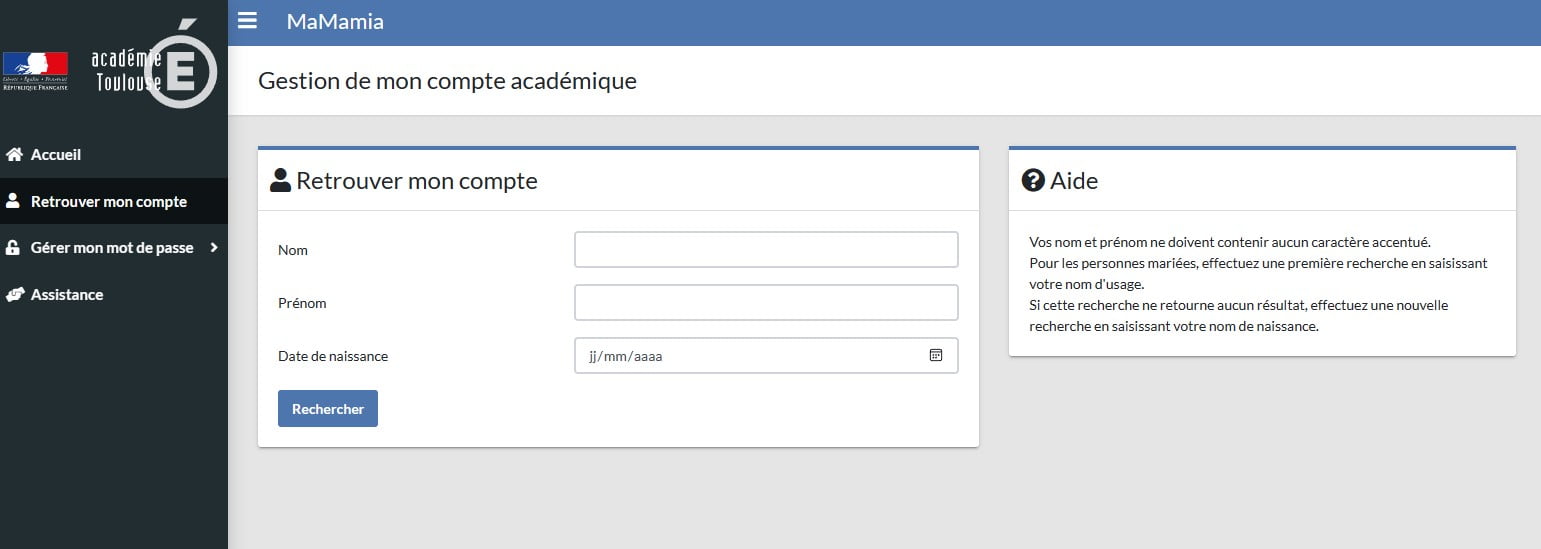Click the MaMamia title link
This screenshot has width=1541, height=549.
[x=335, y=21]
